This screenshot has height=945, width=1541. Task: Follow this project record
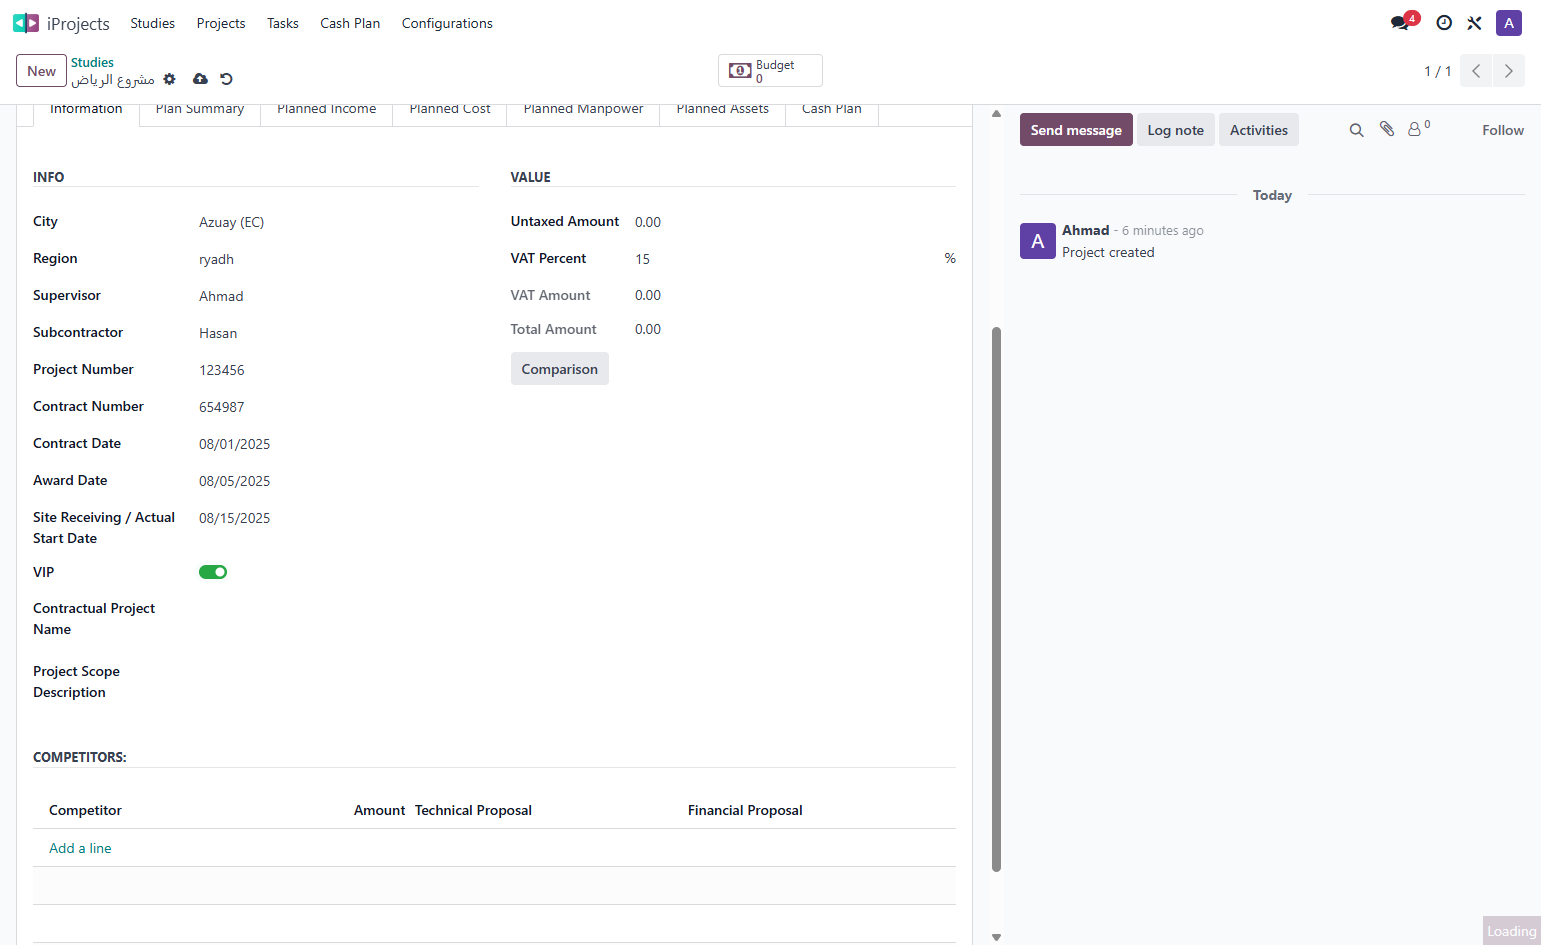tap(1503, 130)
